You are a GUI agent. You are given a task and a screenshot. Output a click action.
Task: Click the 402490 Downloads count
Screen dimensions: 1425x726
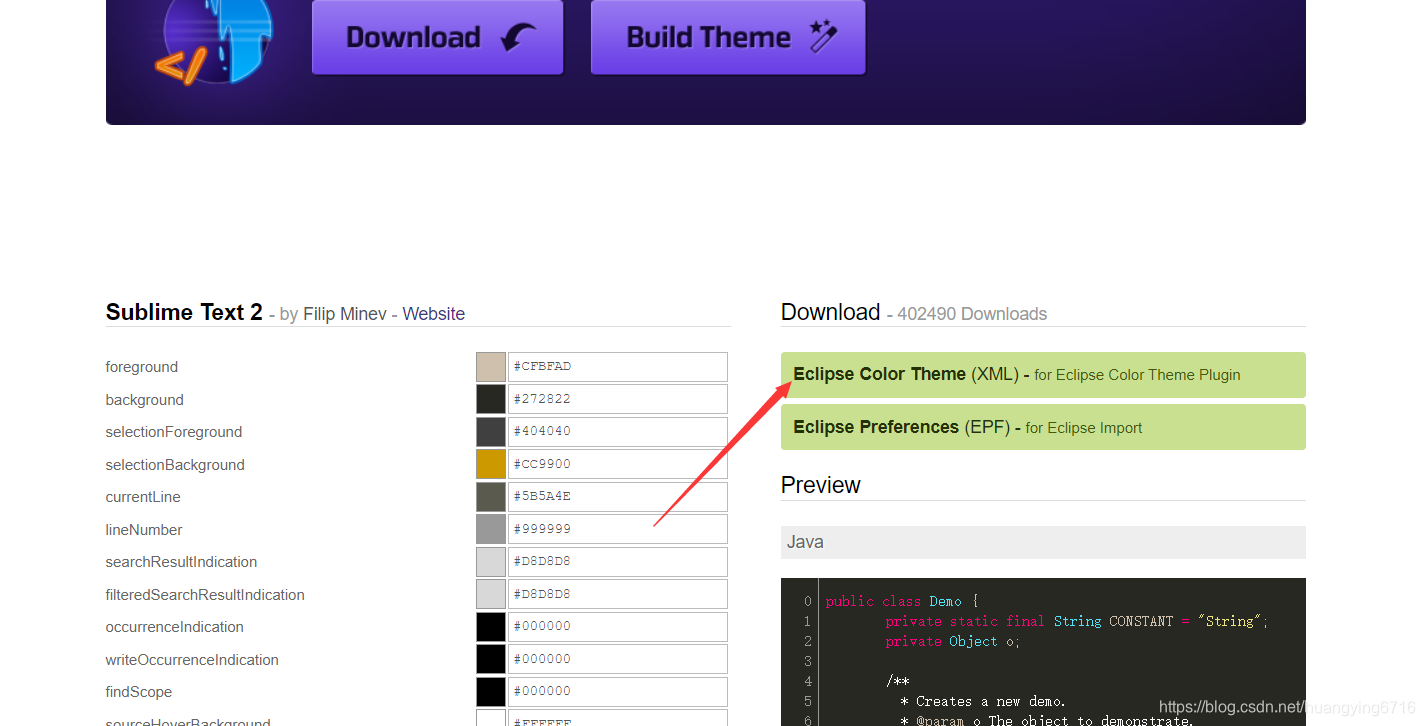point(972,314)
